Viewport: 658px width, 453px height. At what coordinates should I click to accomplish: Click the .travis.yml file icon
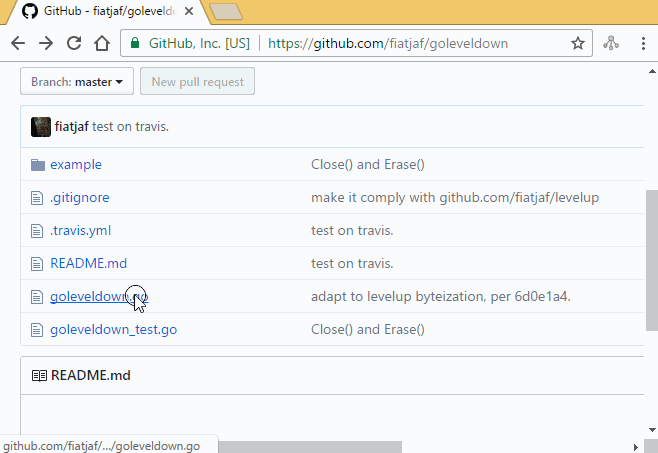click(37, 231)
